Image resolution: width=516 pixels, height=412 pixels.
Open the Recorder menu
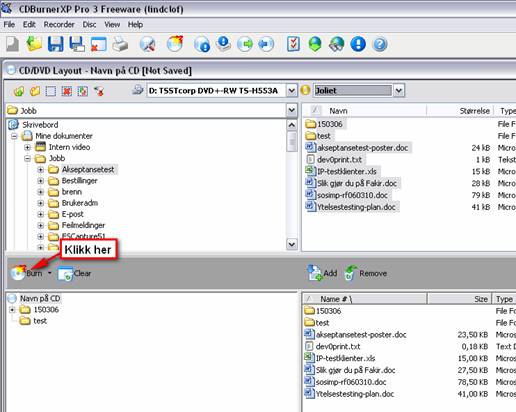click(x=59, y=25)
